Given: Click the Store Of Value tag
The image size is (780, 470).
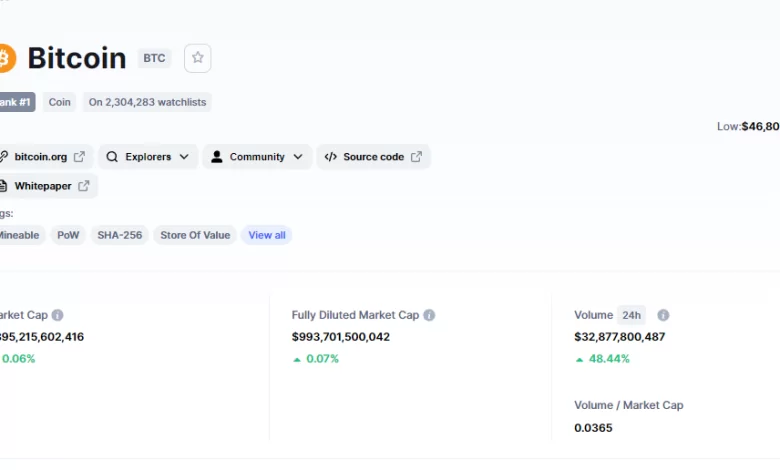Looking at the screenshot, I should tap(195, 235).
